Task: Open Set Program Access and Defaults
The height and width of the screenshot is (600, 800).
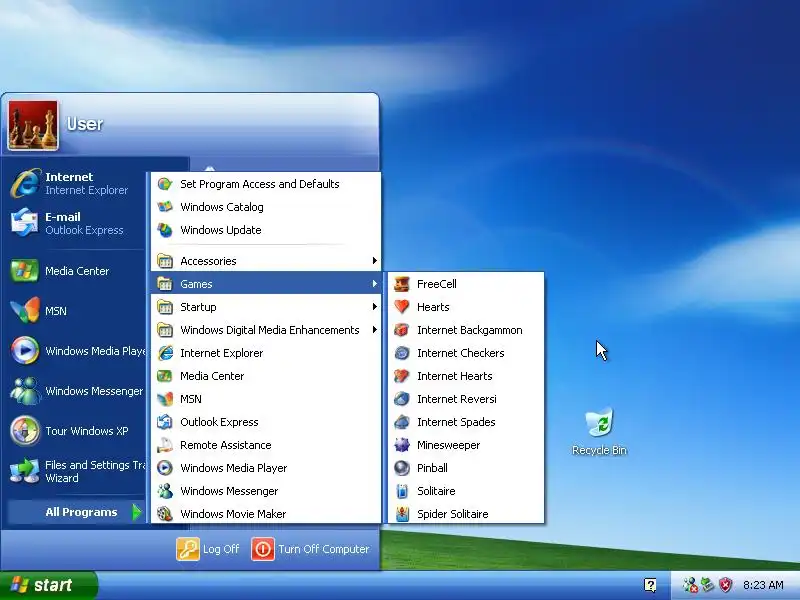Action: pos(266,184)
